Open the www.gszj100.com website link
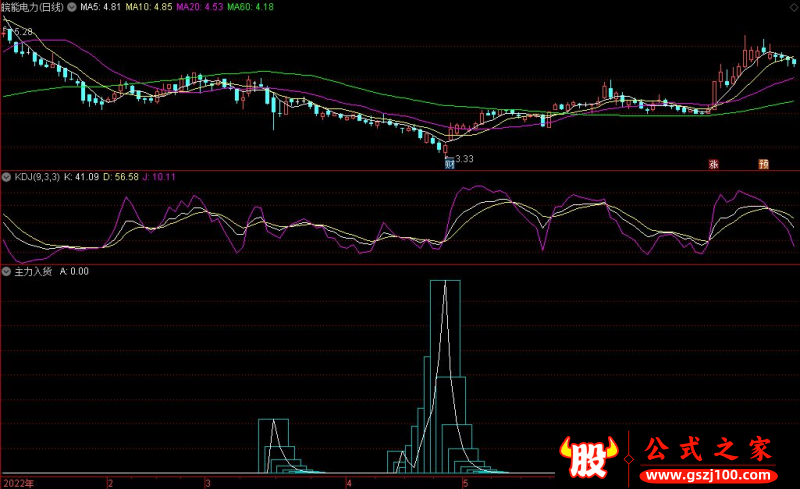 [x=708, y=476]
